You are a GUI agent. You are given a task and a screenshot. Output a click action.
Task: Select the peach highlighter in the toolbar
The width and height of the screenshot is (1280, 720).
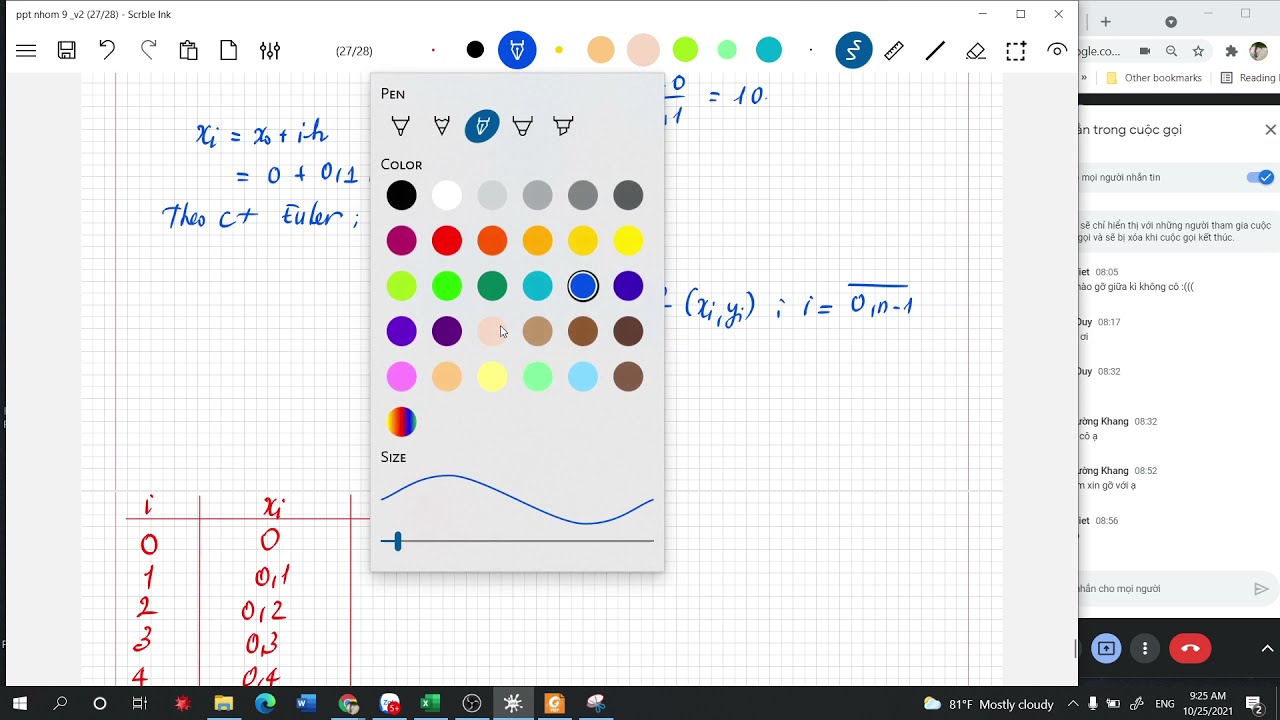click(643, 50)
